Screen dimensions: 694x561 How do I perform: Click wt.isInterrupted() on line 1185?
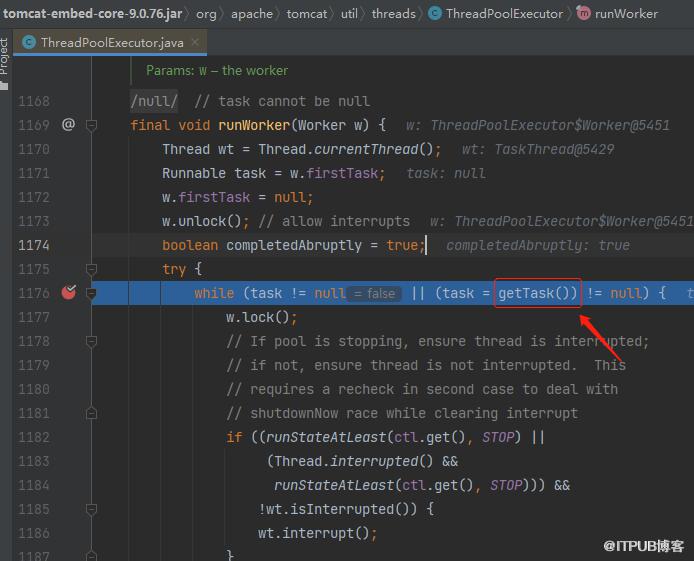point(341,509)
